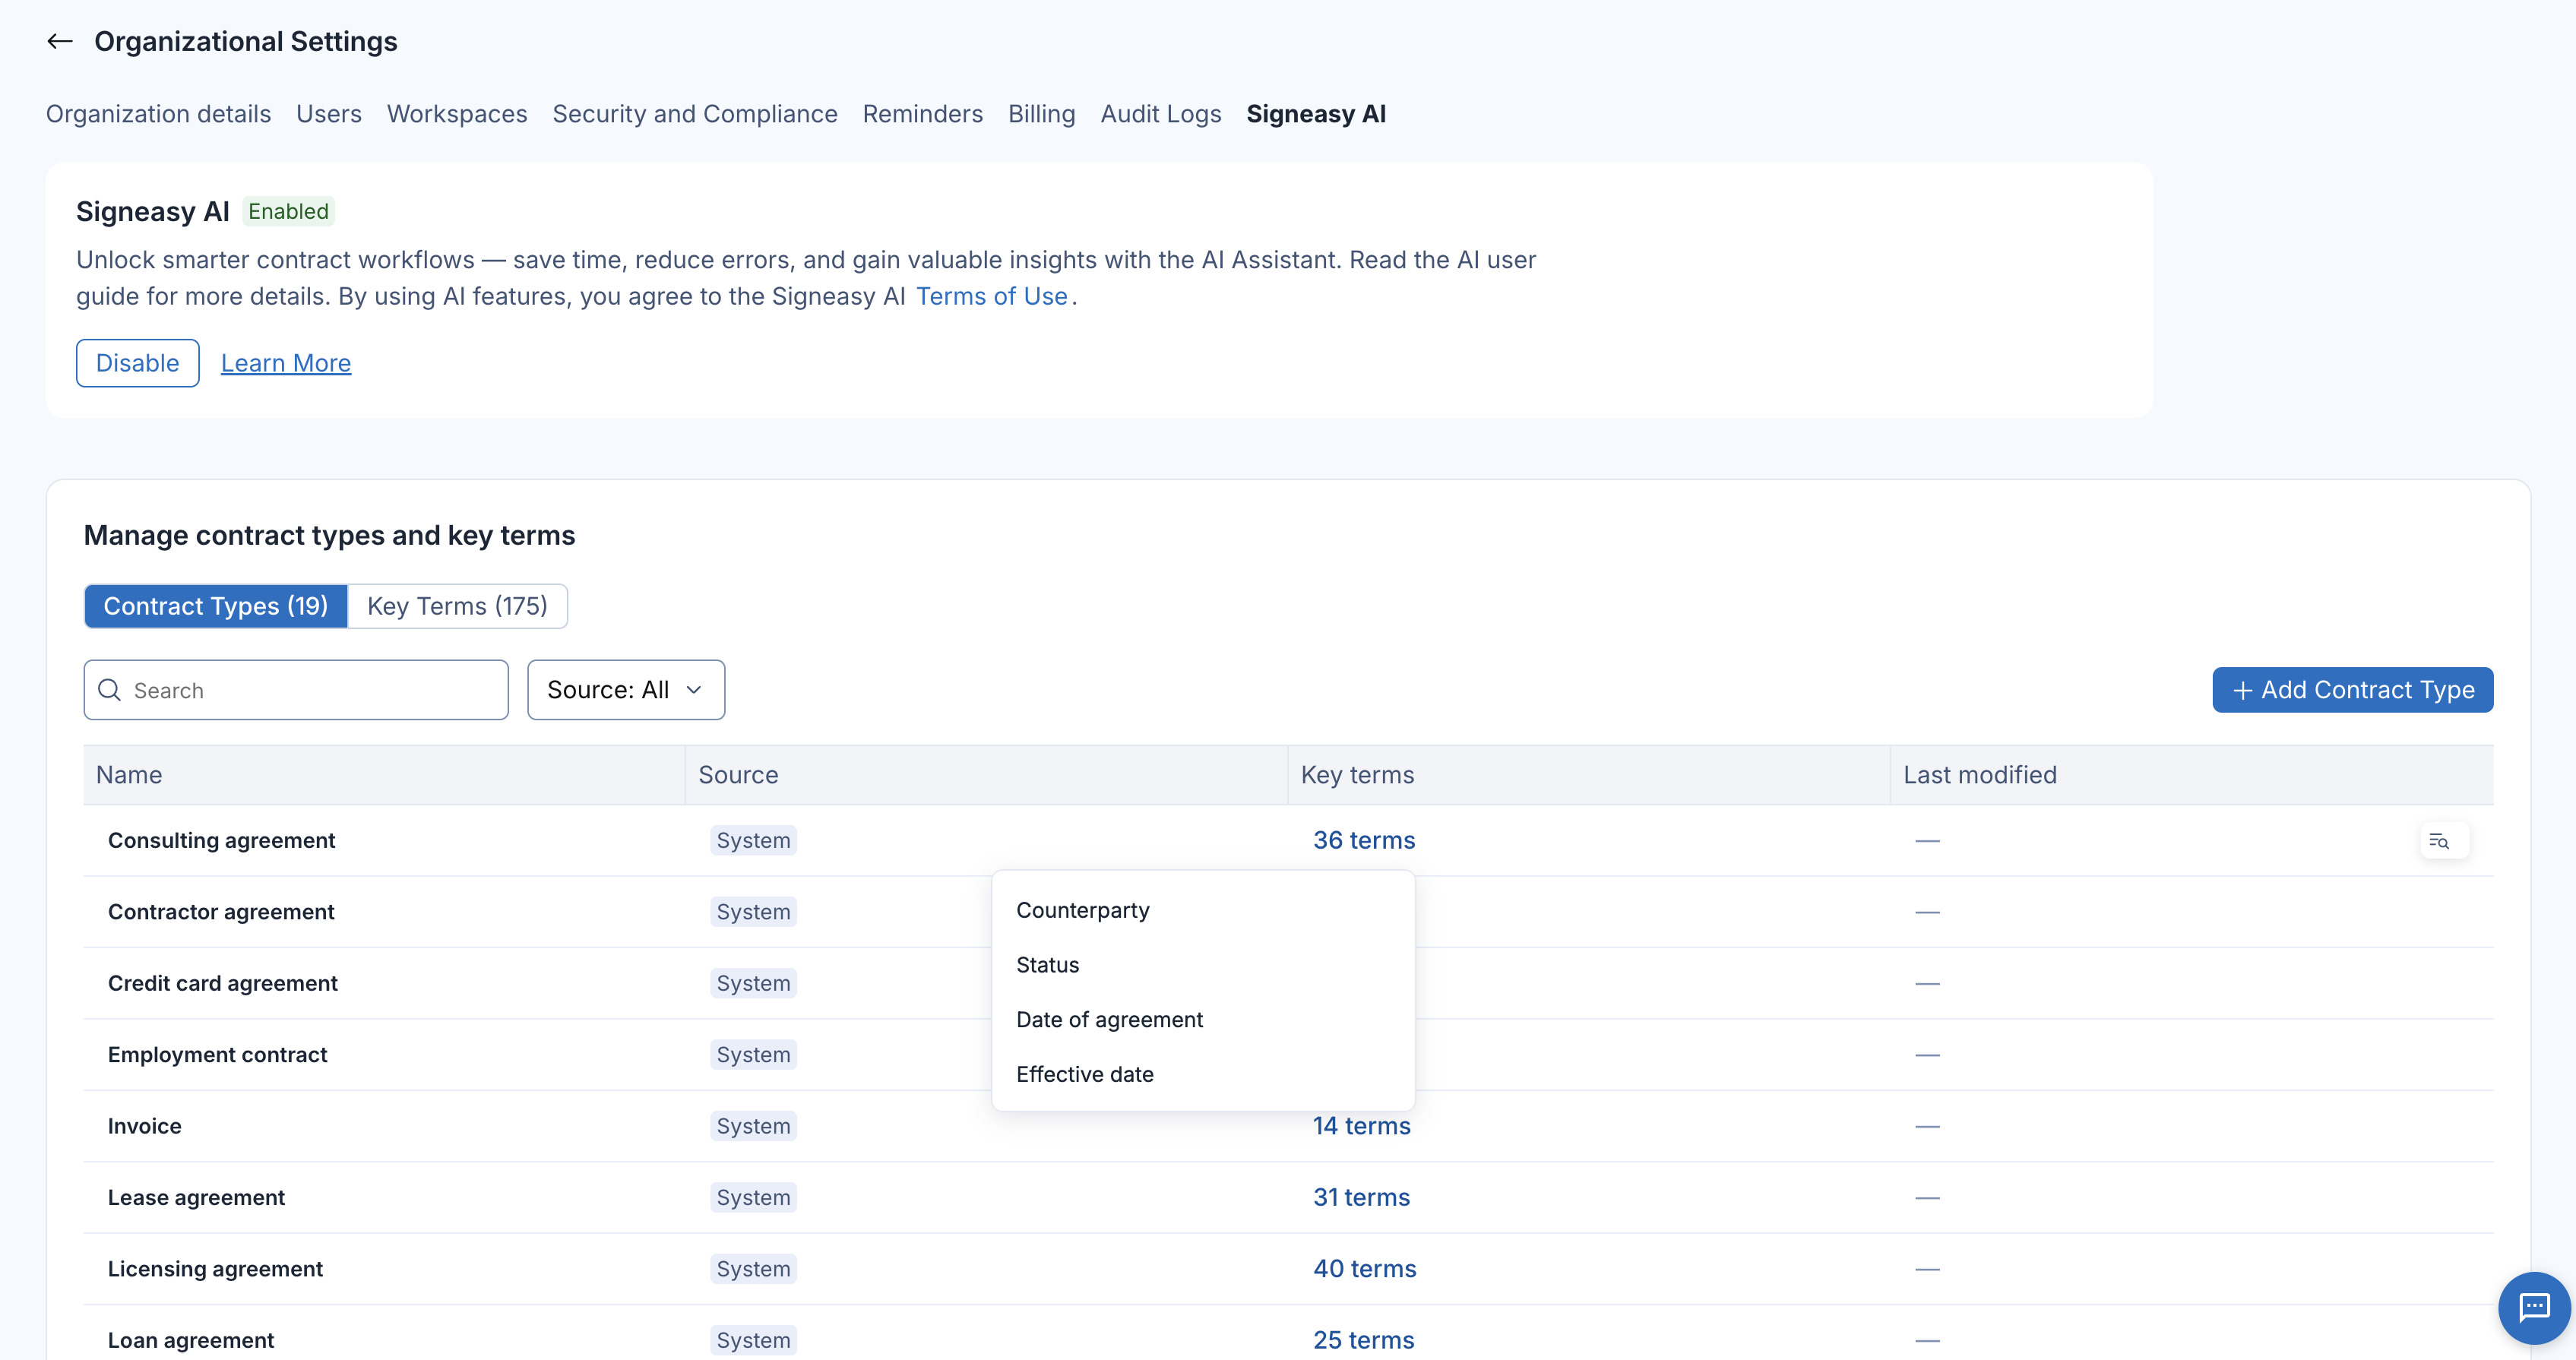
Task: Open the 36 terms link for Consulting agreement
Action: click(1364, 841)
